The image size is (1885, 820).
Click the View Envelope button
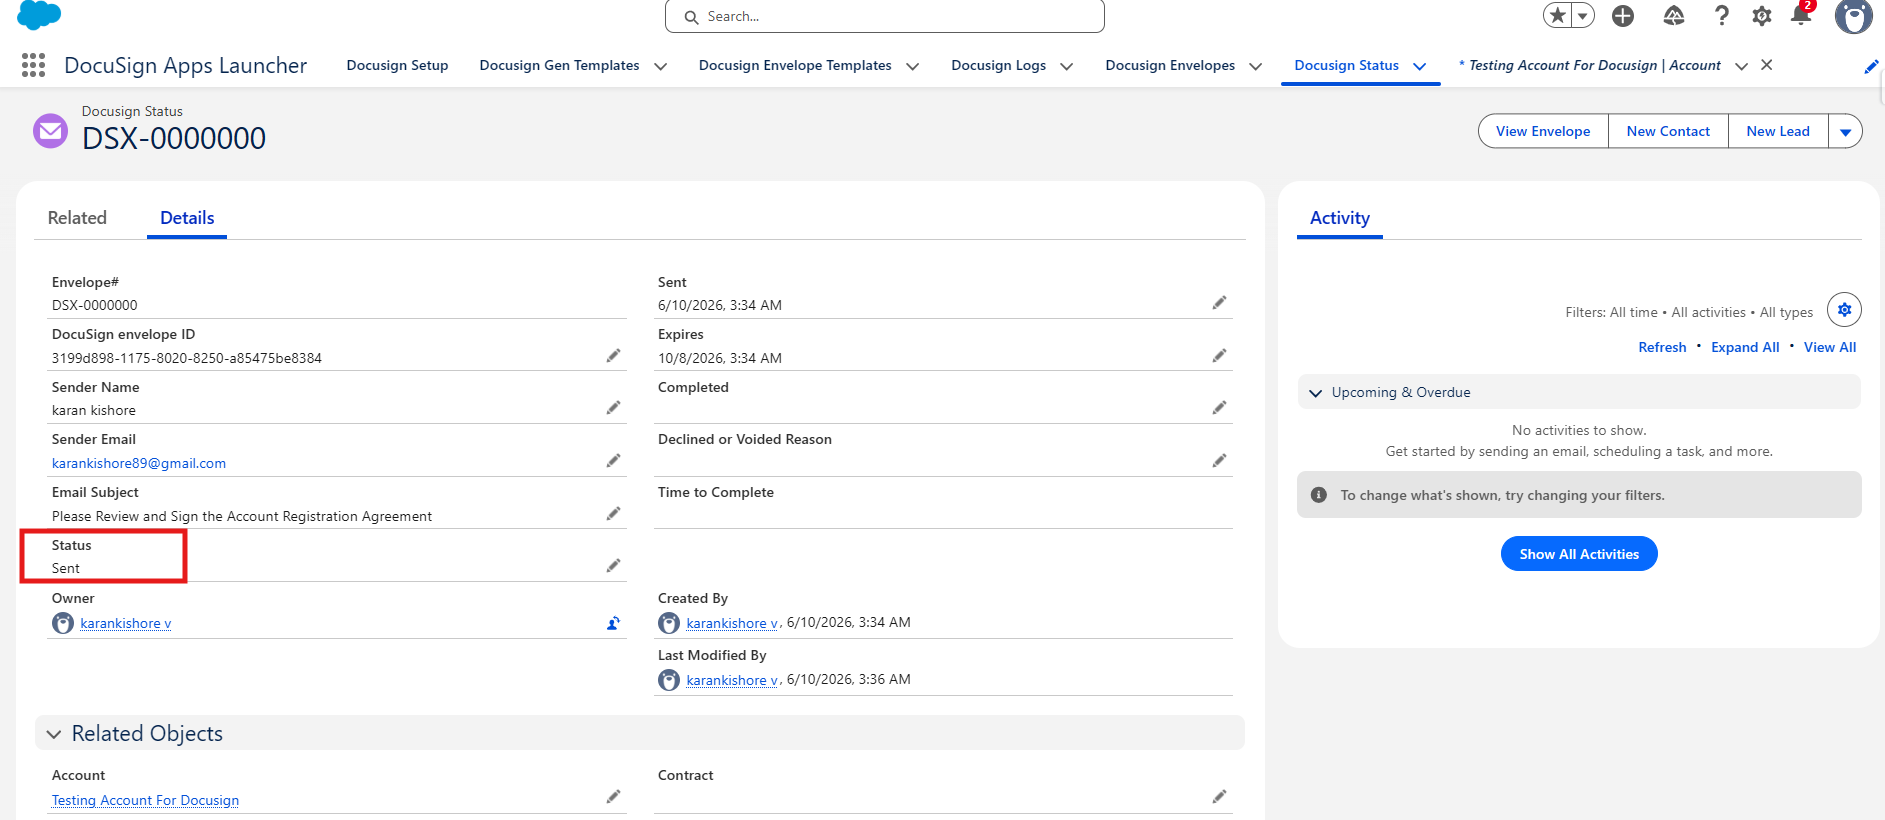pos(1543,131)
